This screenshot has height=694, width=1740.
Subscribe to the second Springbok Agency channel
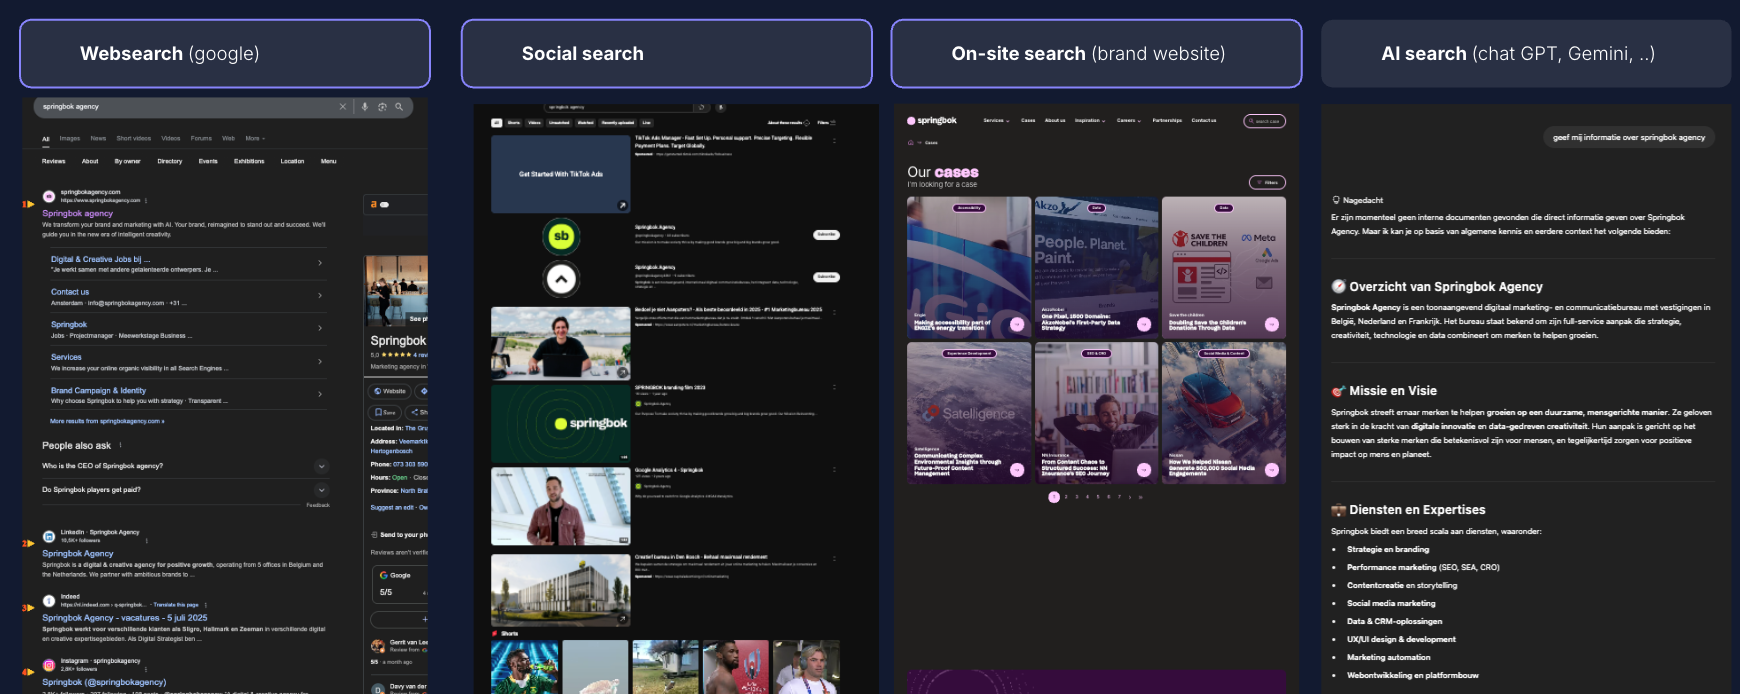click(827, 277)
